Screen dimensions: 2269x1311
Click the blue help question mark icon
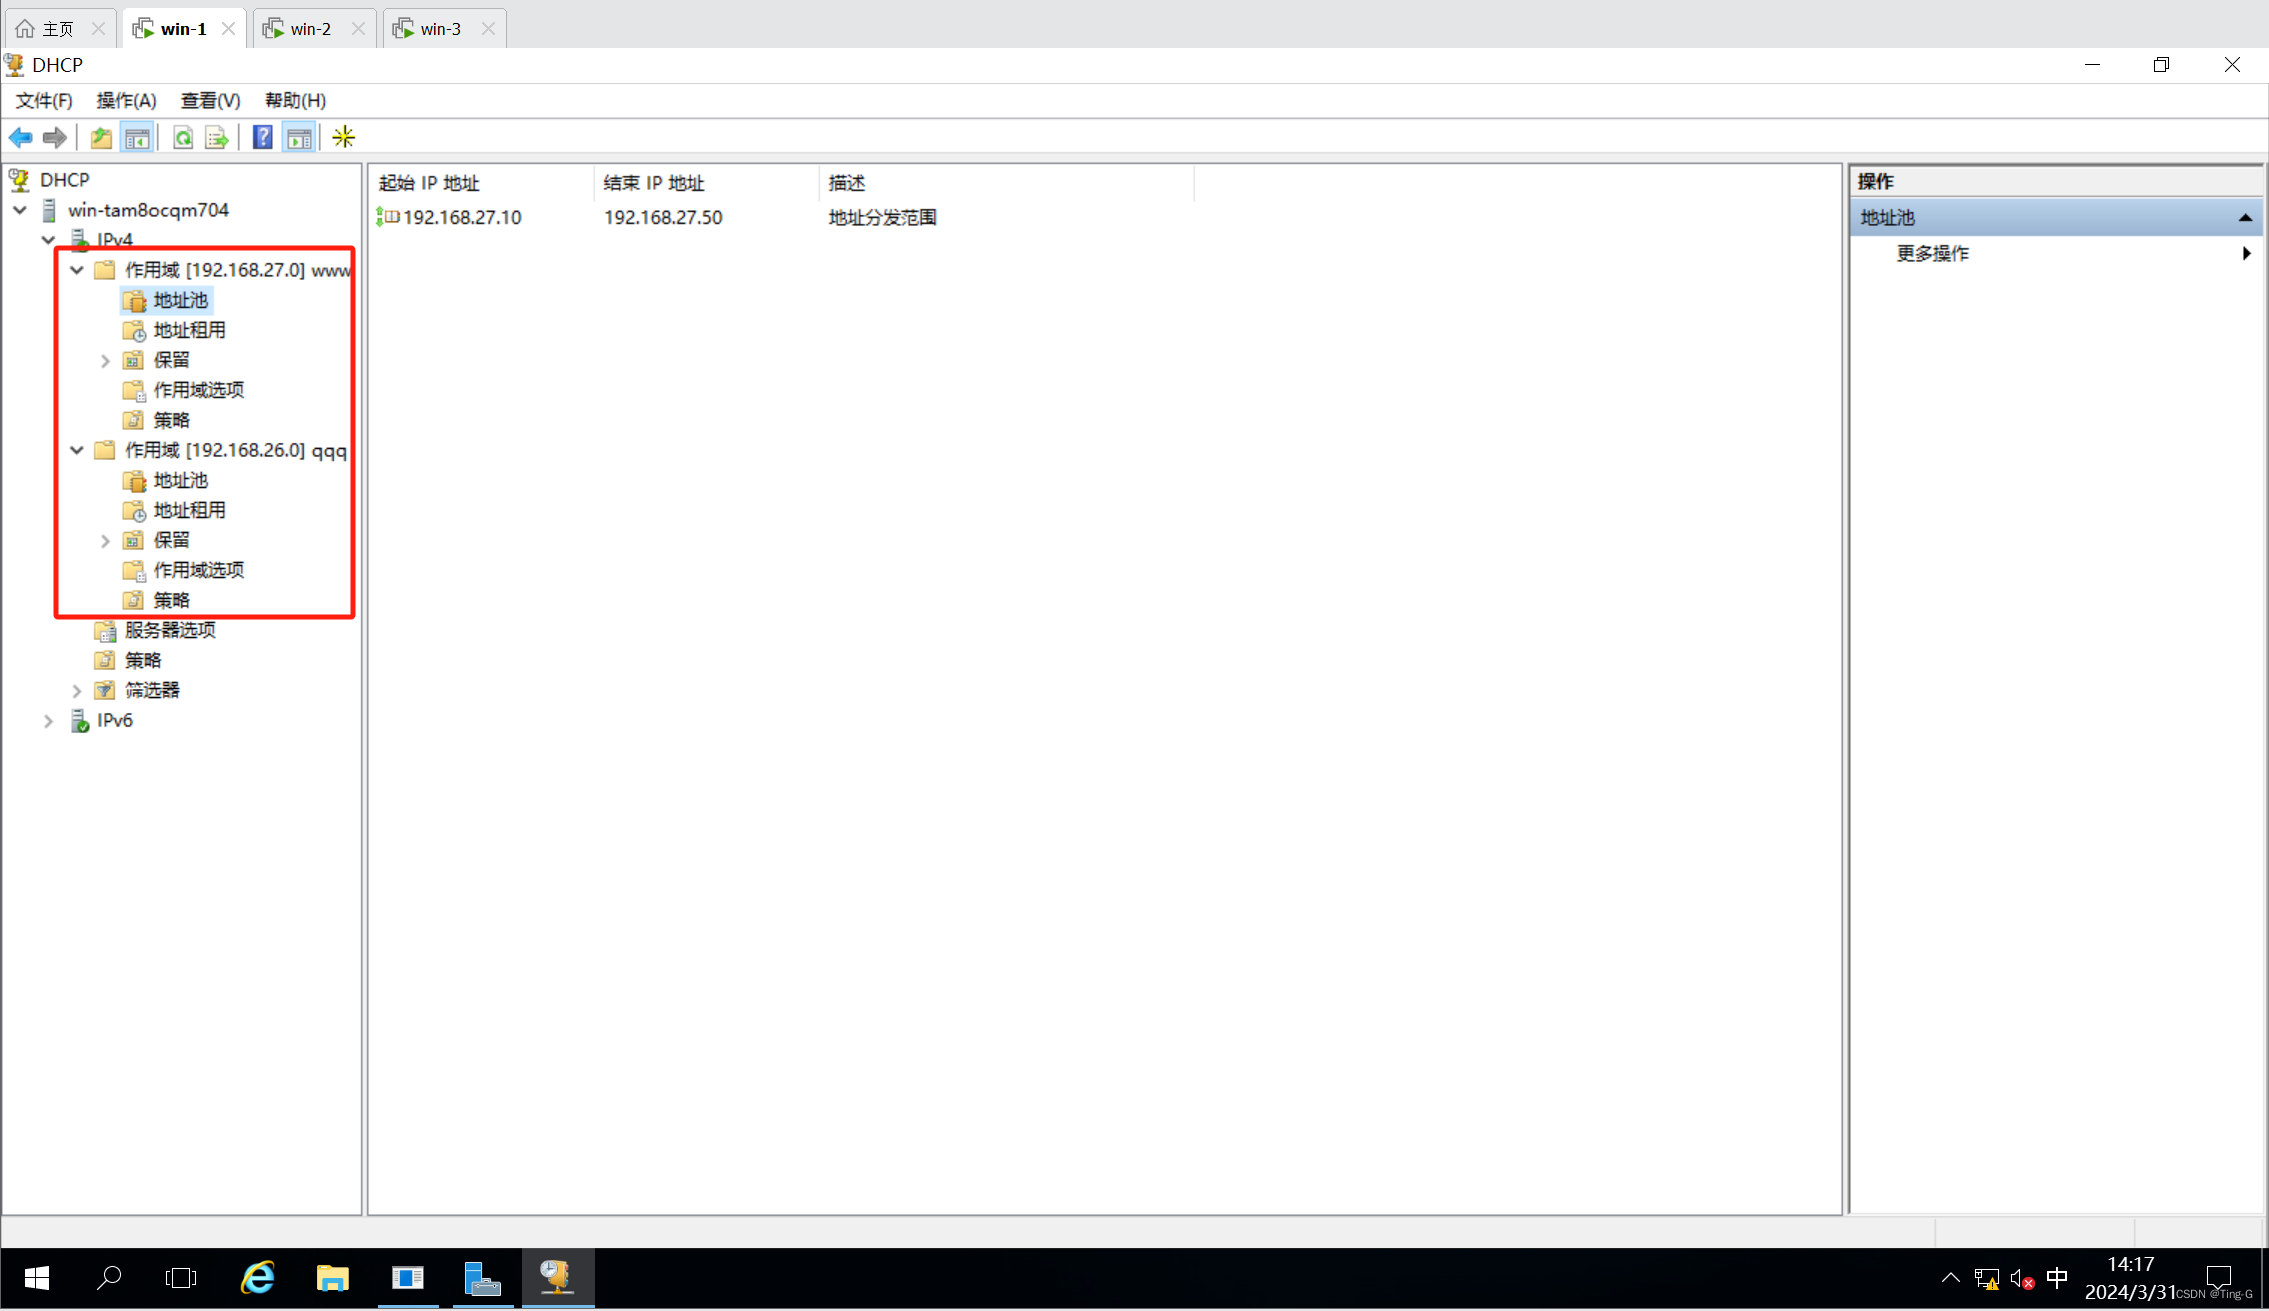pos(262,137)
